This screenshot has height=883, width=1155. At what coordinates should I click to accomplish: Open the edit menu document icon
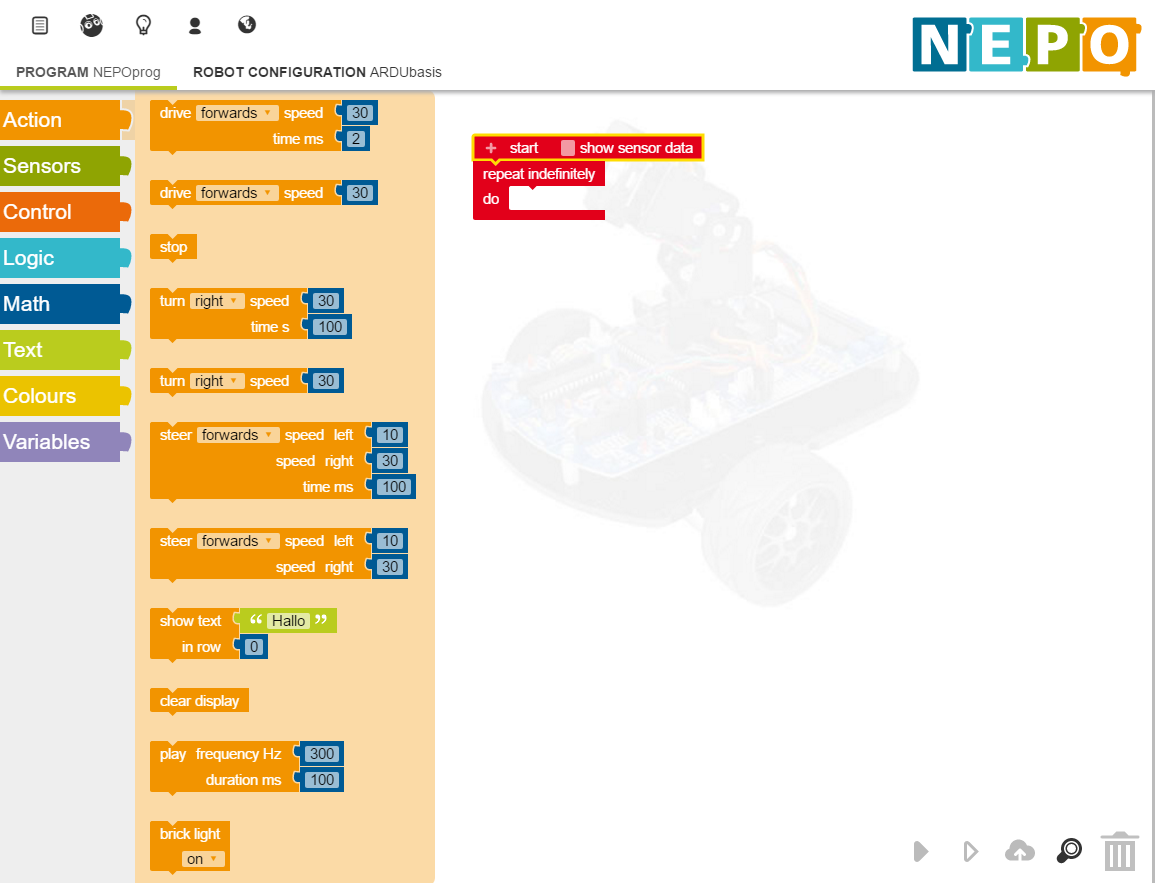pos(40,26)
